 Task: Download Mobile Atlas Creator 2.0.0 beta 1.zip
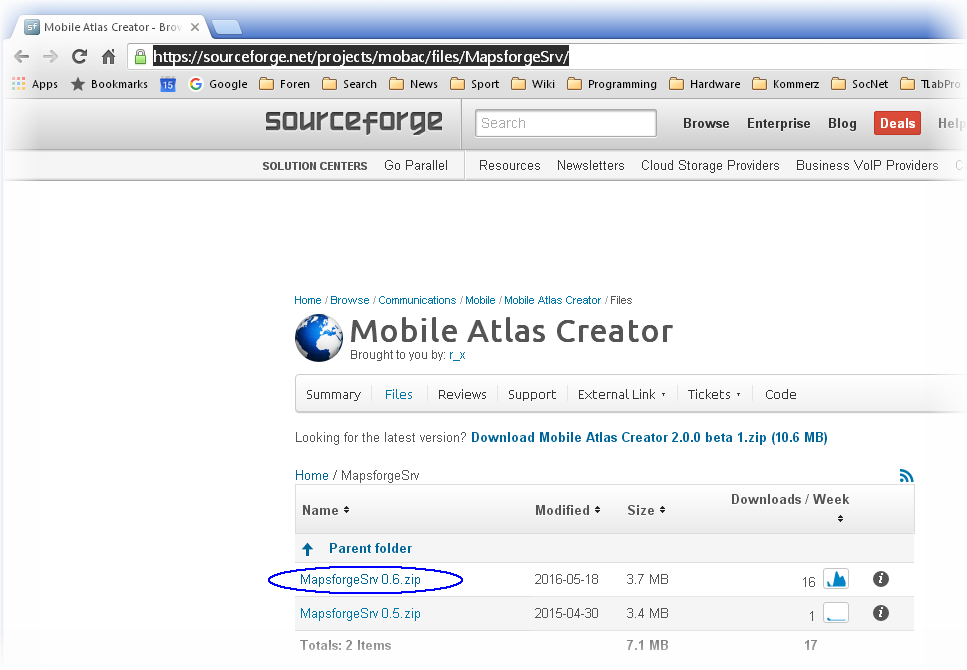coord(649,438)
